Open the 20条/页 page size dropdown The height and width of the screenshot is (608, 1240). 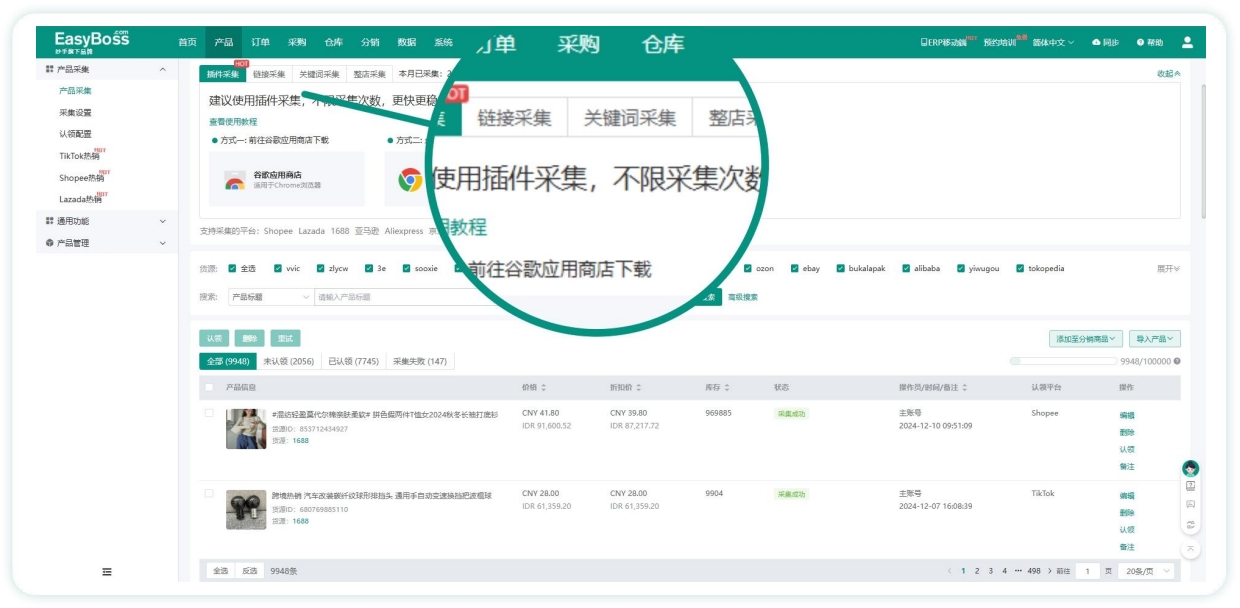tap(1146, 571)
